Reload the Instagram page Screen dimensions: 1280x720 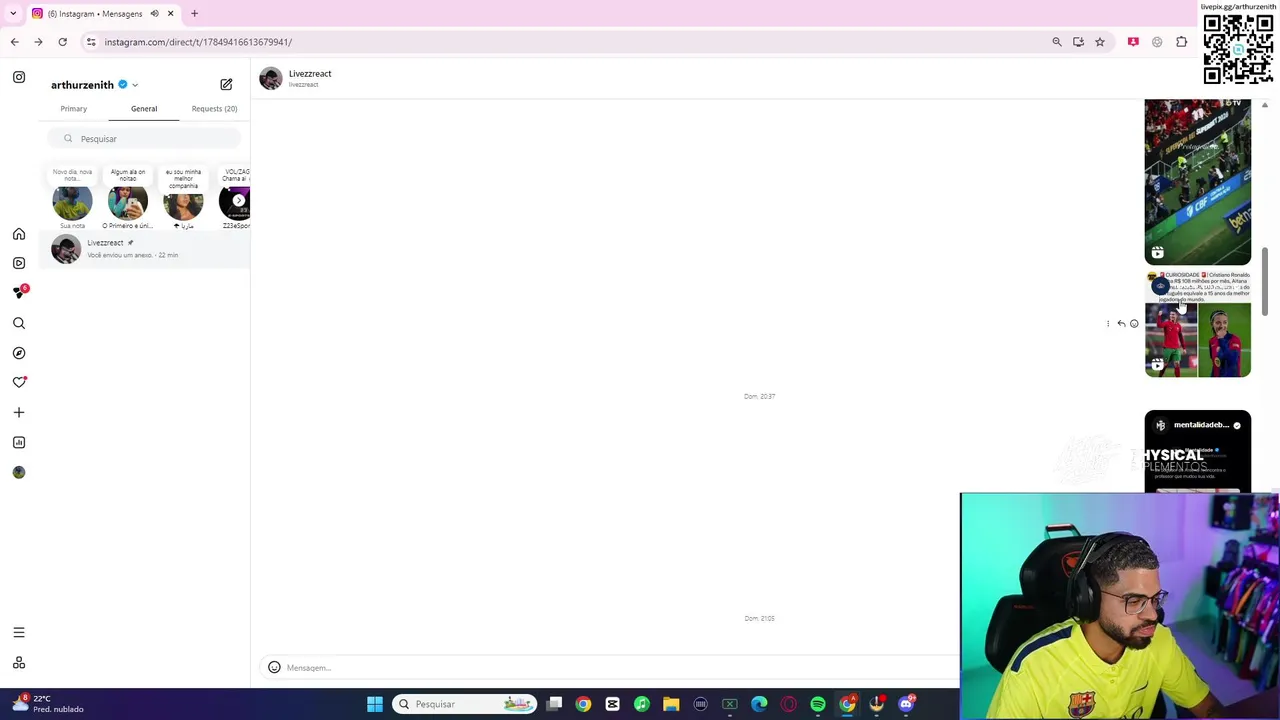coord(62,42)
